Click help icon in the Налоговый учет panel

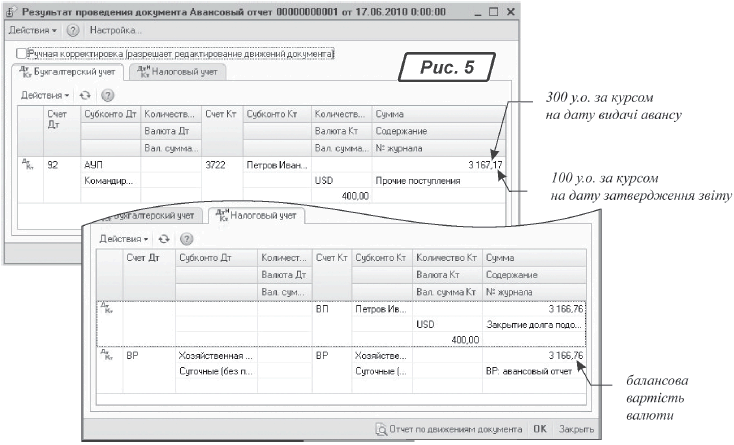186,239
